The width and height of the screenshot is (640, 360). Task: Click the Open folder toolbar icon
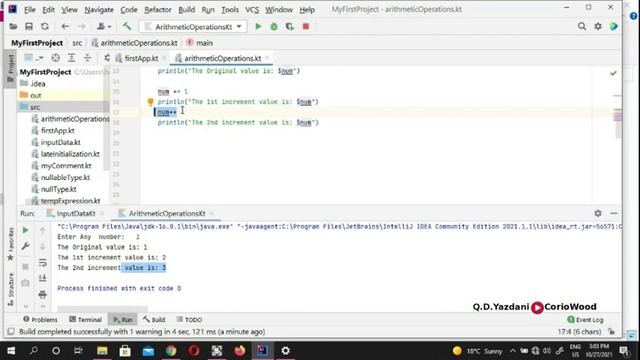(13, 27)
